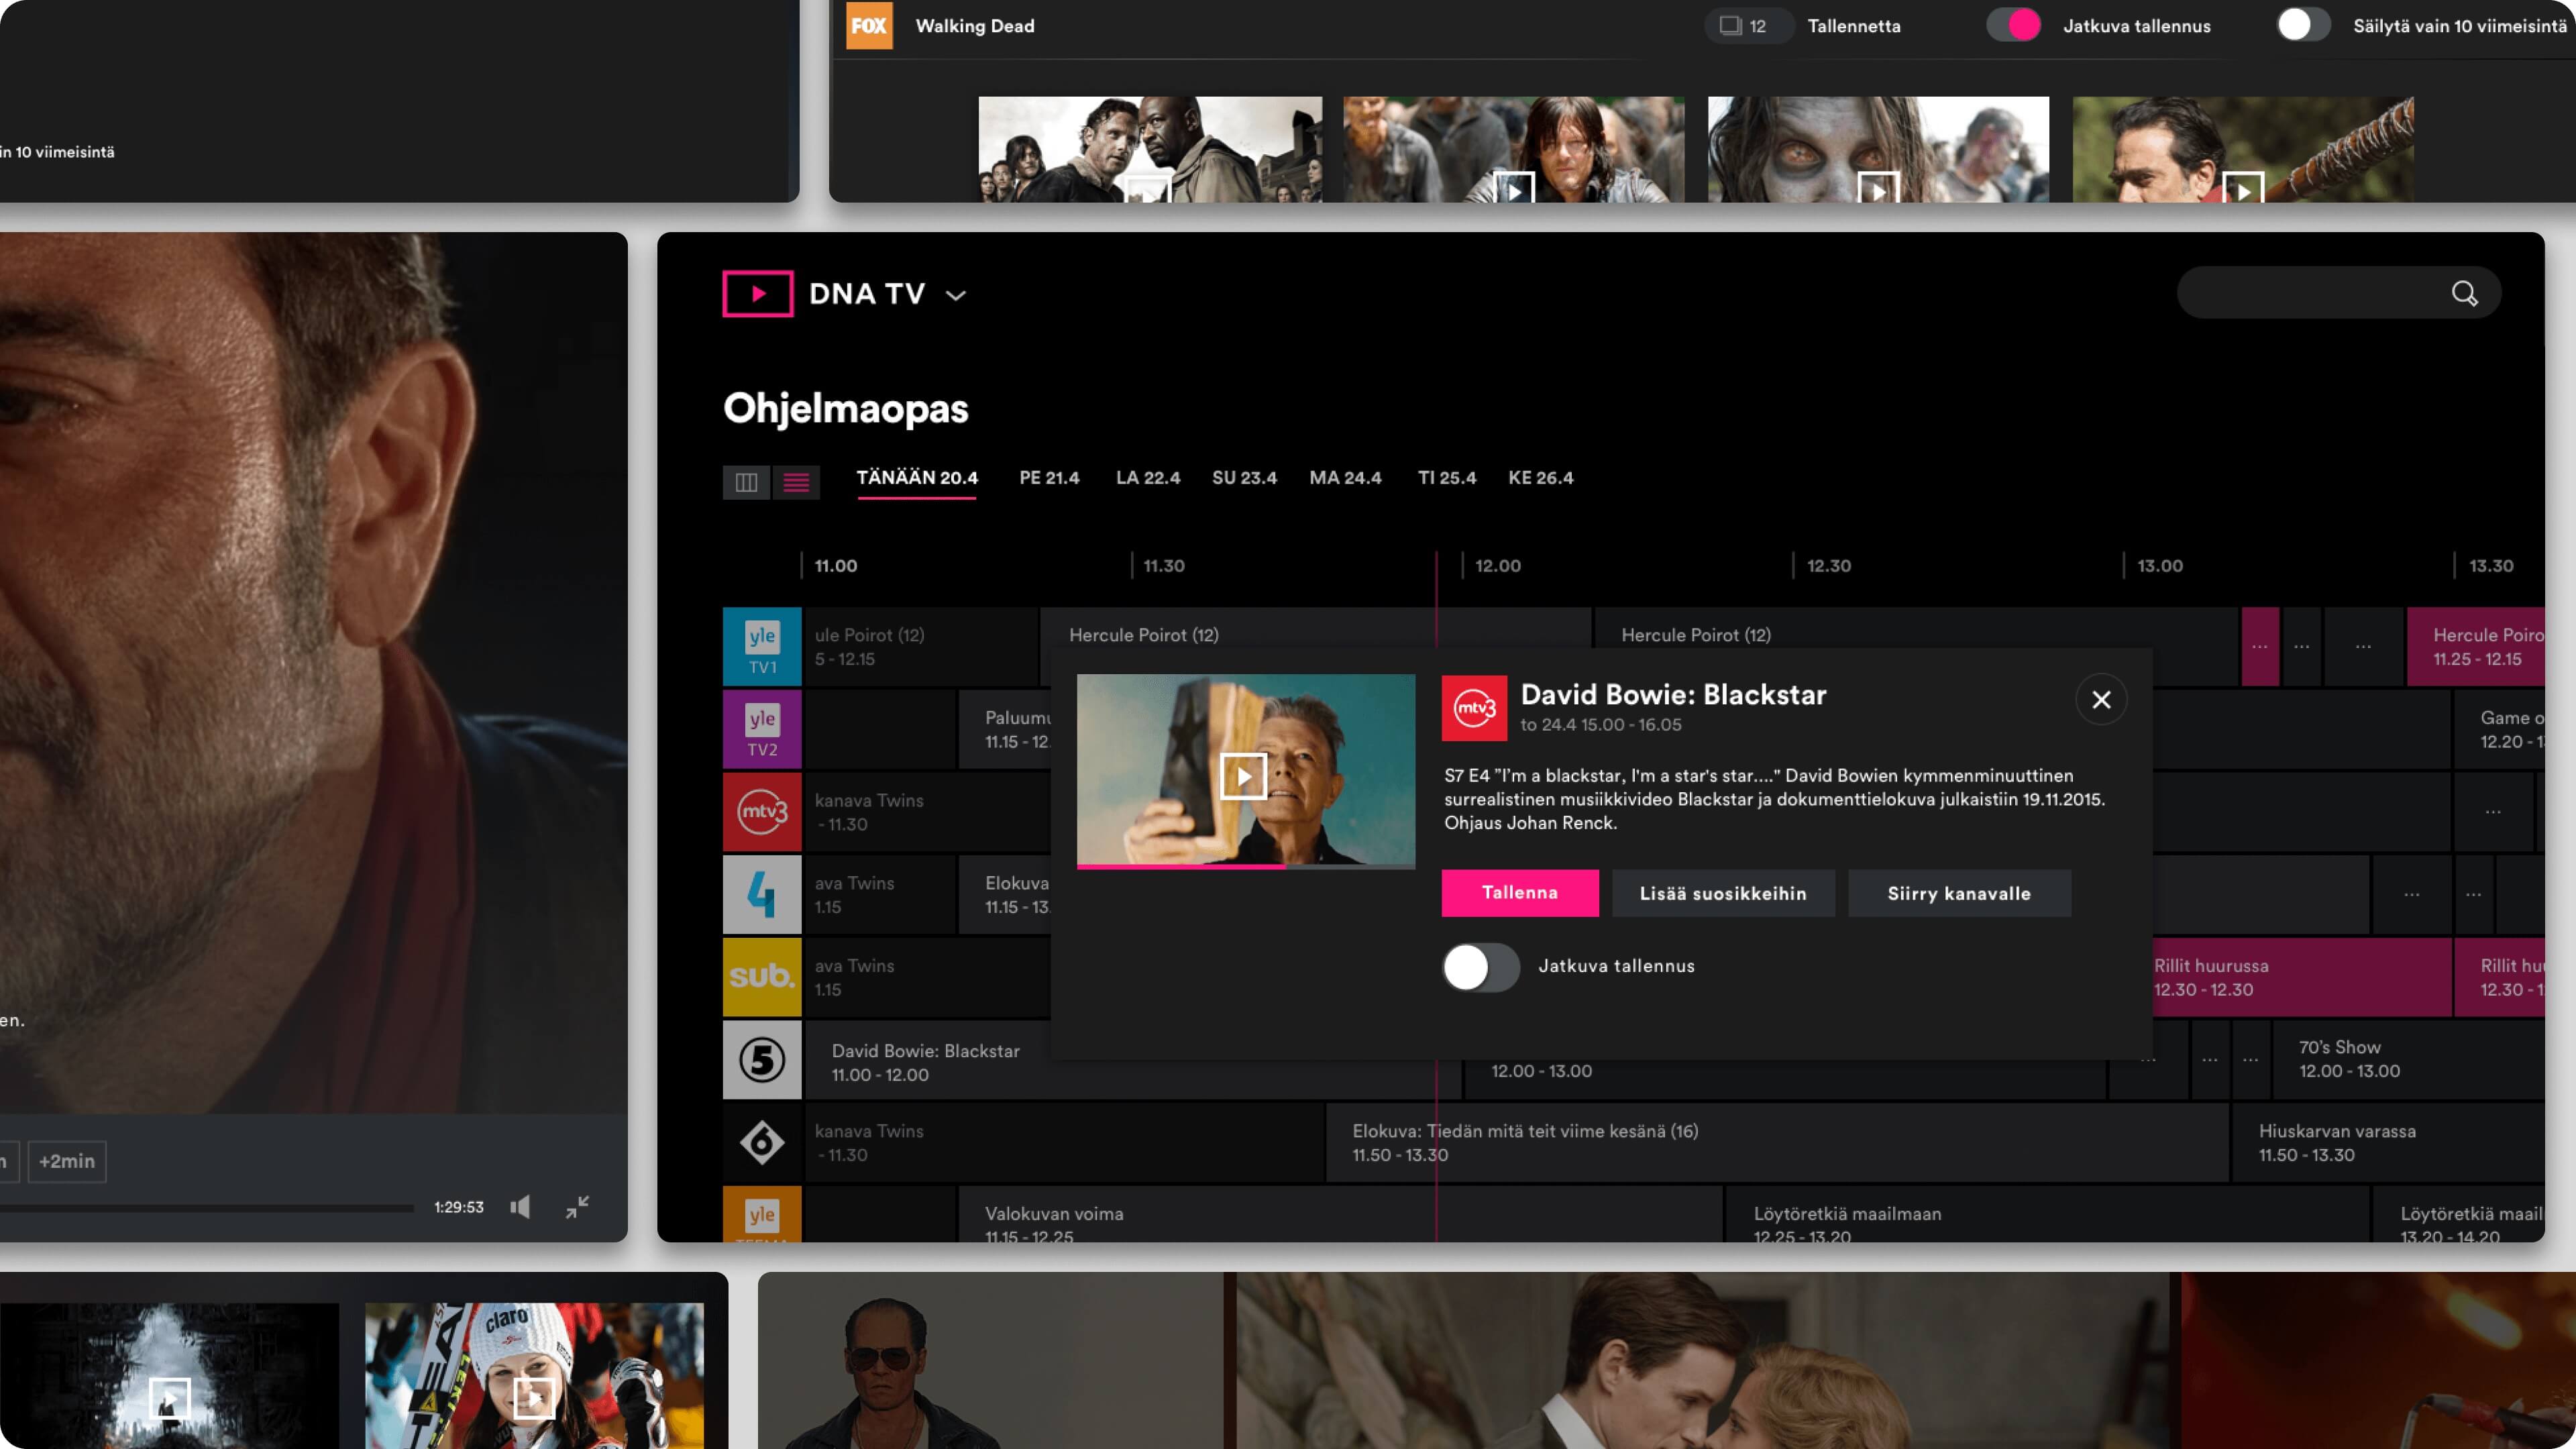Open channel 4 icon in guide

click(x=762, y=895)
